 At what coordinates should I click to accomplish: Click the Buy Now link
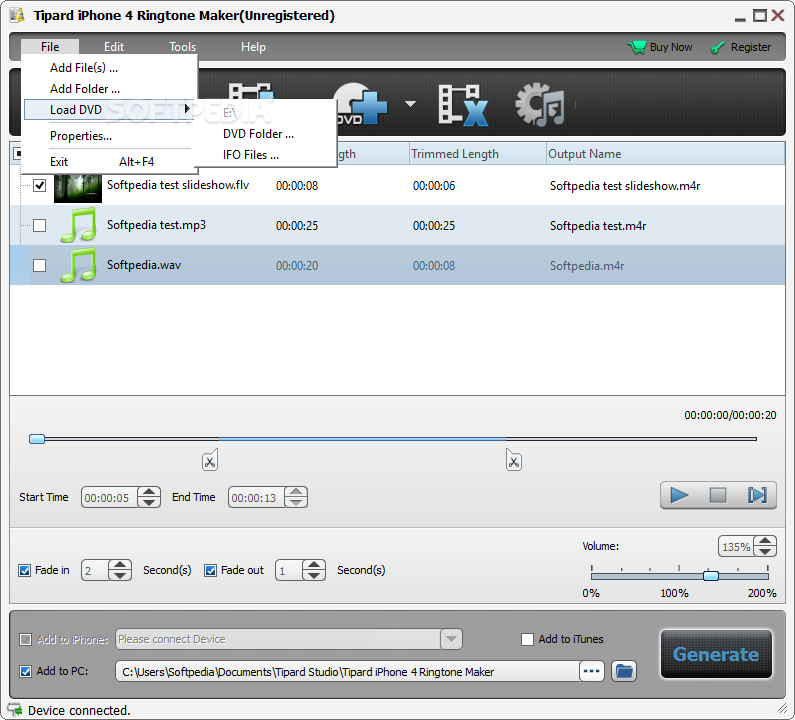pyautogui.click(x=670, y=47)
